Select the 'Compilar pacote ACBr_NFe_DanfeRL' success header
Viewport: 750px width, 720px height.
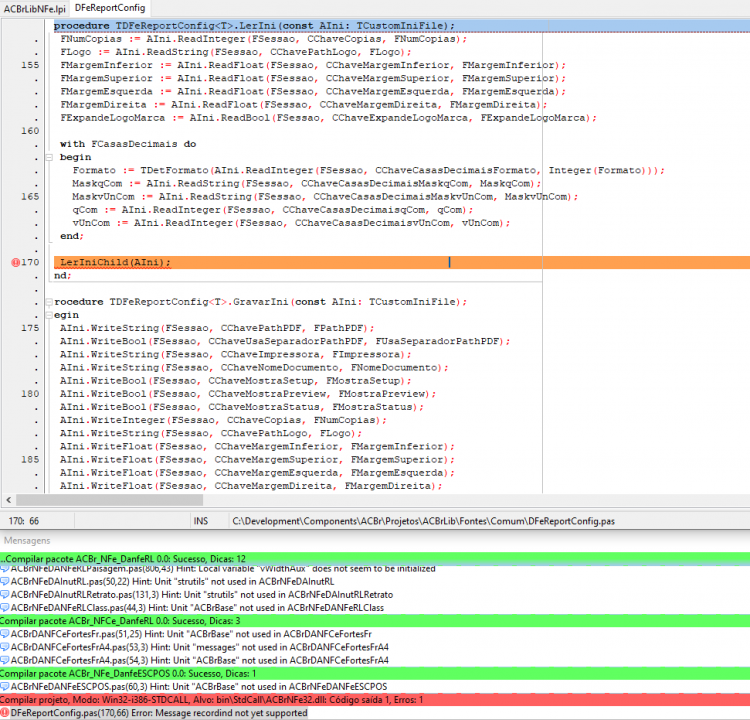tap(375, 559)
